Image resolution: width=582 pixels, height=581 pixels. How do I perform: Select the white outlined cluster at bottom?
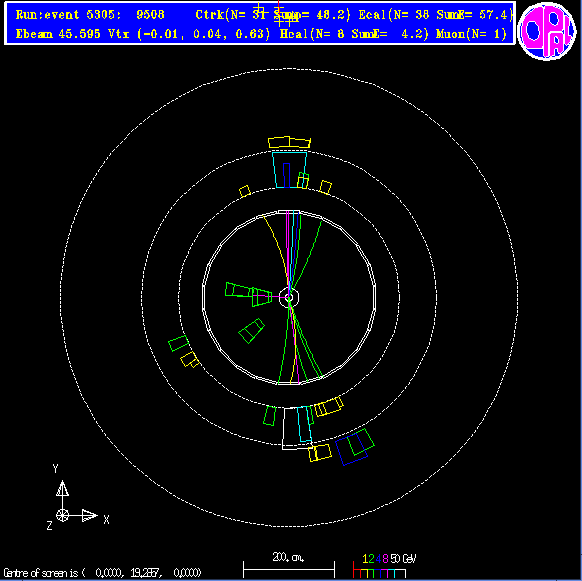[297, 428]
